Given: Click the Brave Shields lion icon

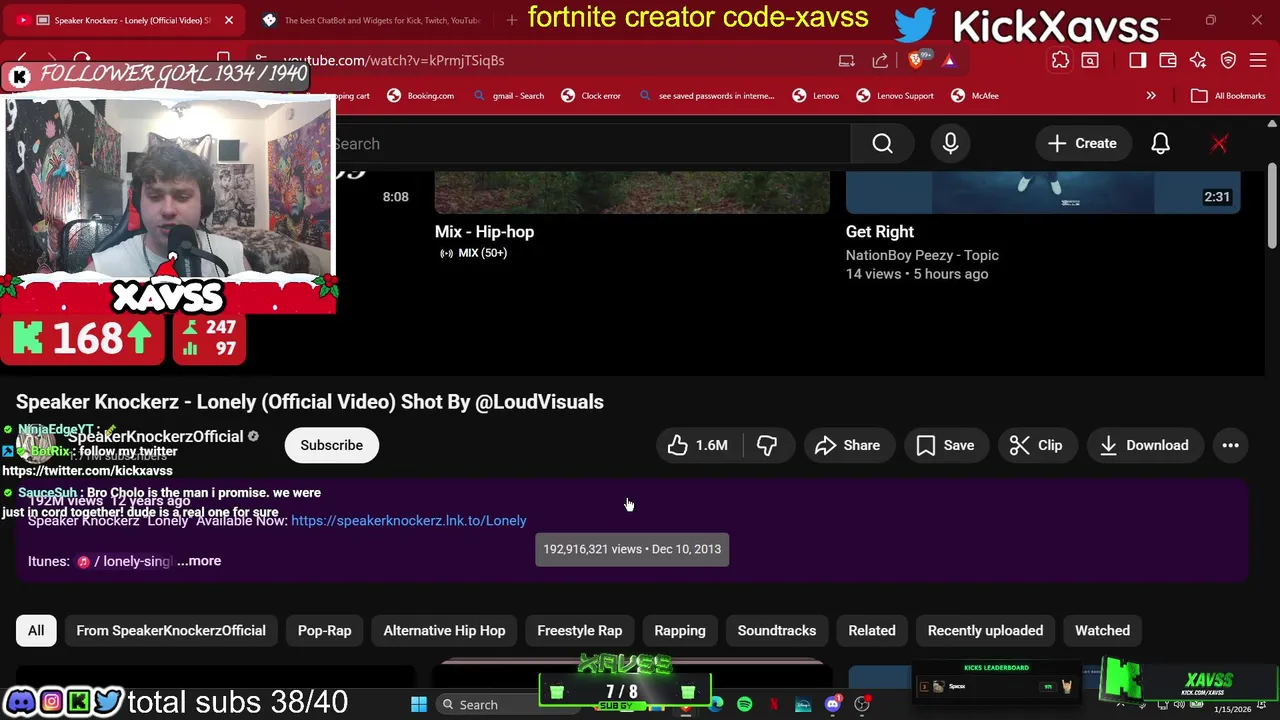Looking at the screenshot, I should tap(915, 60).
